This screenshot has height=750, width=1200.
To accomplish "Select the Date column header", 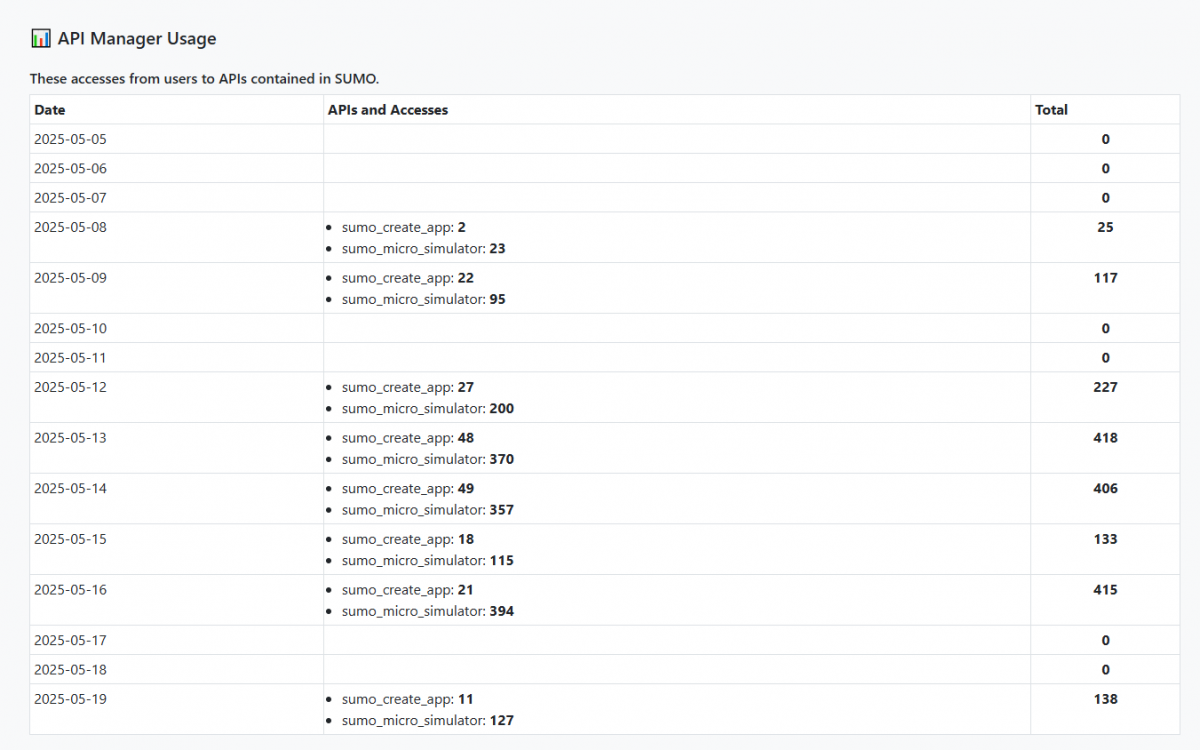I will pos(50,110).
